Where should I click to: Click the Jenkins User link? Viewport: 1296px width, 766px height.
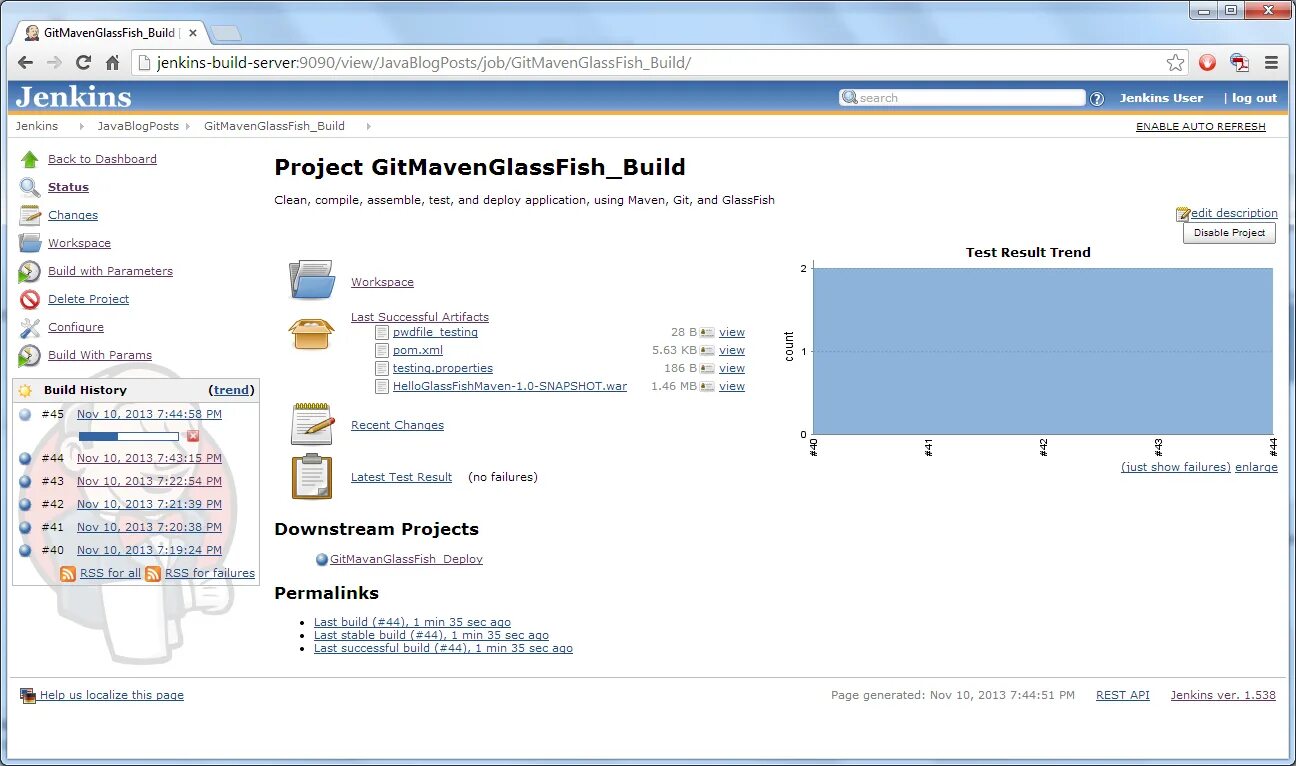click(x=1161, y=98)
